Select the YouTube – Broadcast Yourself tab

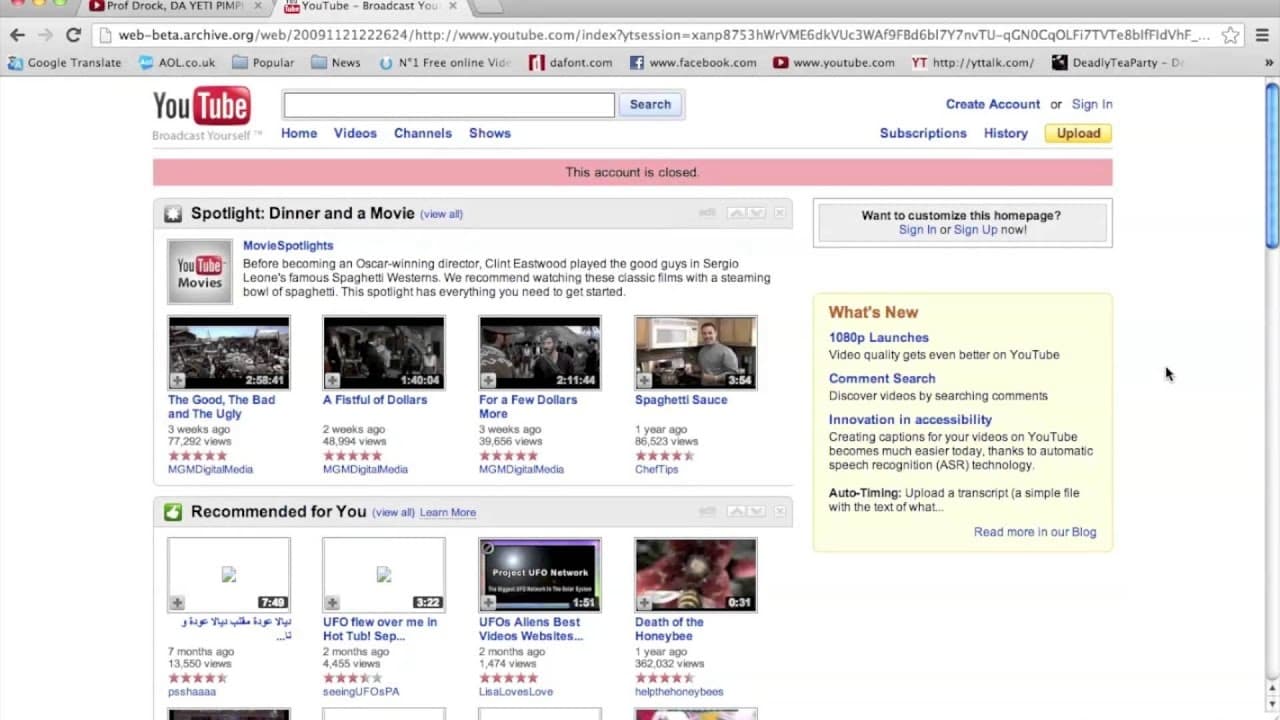pos(370,7)
